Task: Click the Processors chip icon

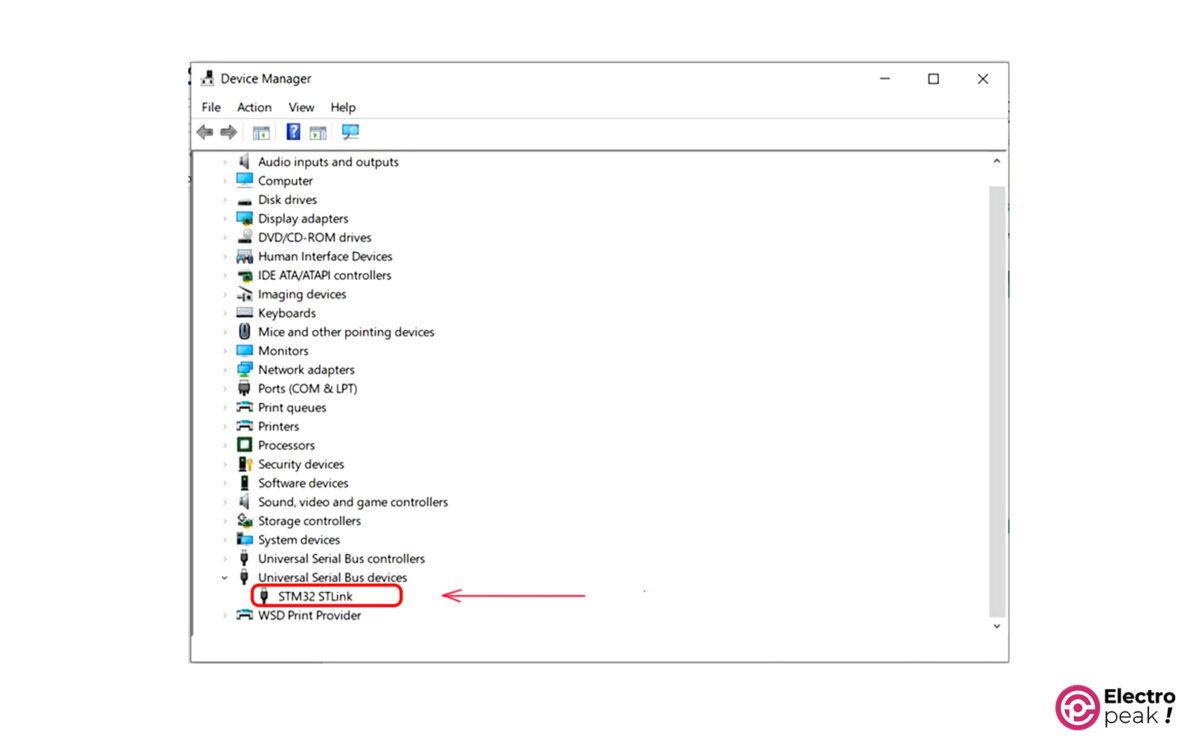Action: 244,445
